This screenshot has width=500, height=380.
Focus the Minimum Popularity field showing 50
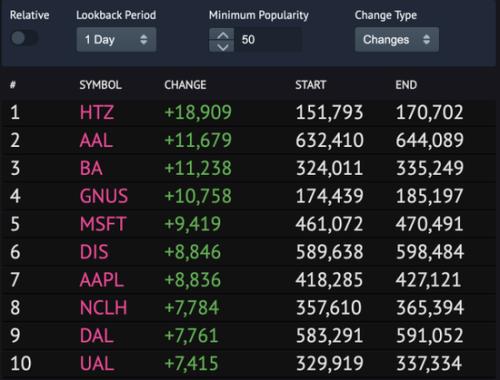(268, 40)
